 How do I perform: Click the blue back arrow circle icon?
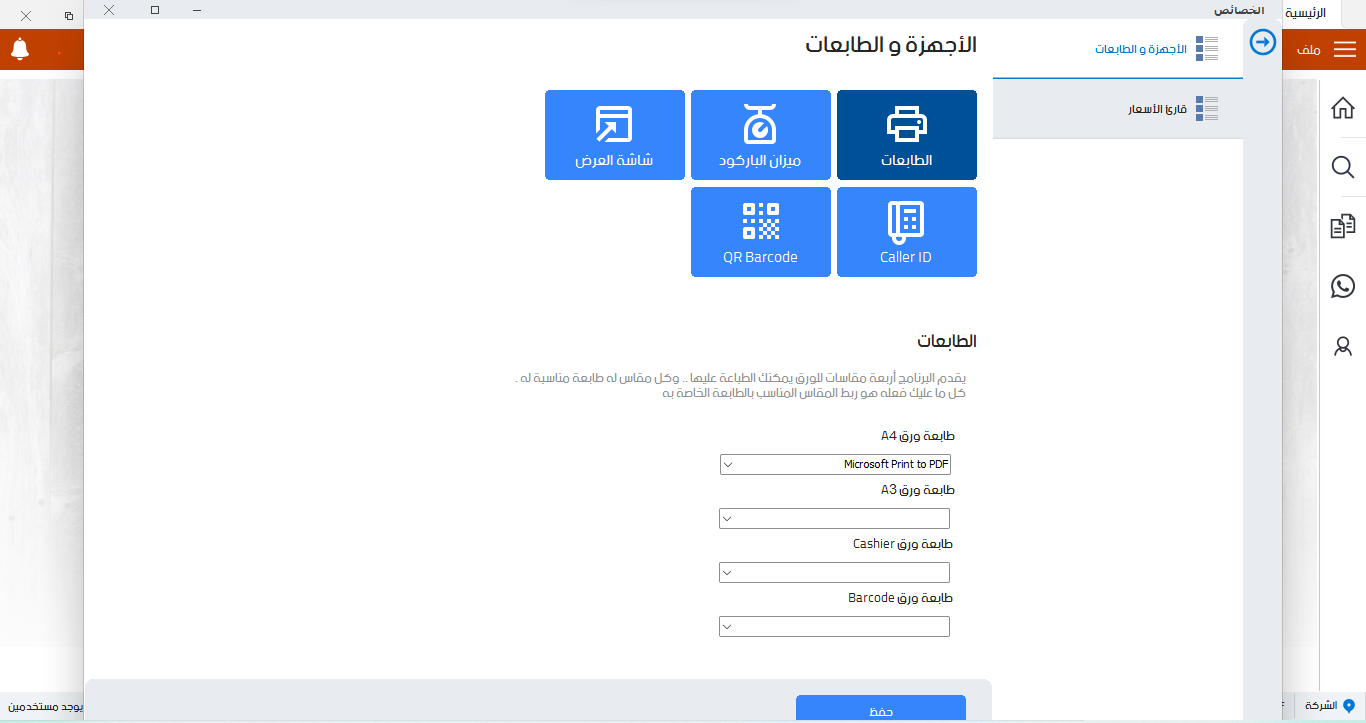1263,42
